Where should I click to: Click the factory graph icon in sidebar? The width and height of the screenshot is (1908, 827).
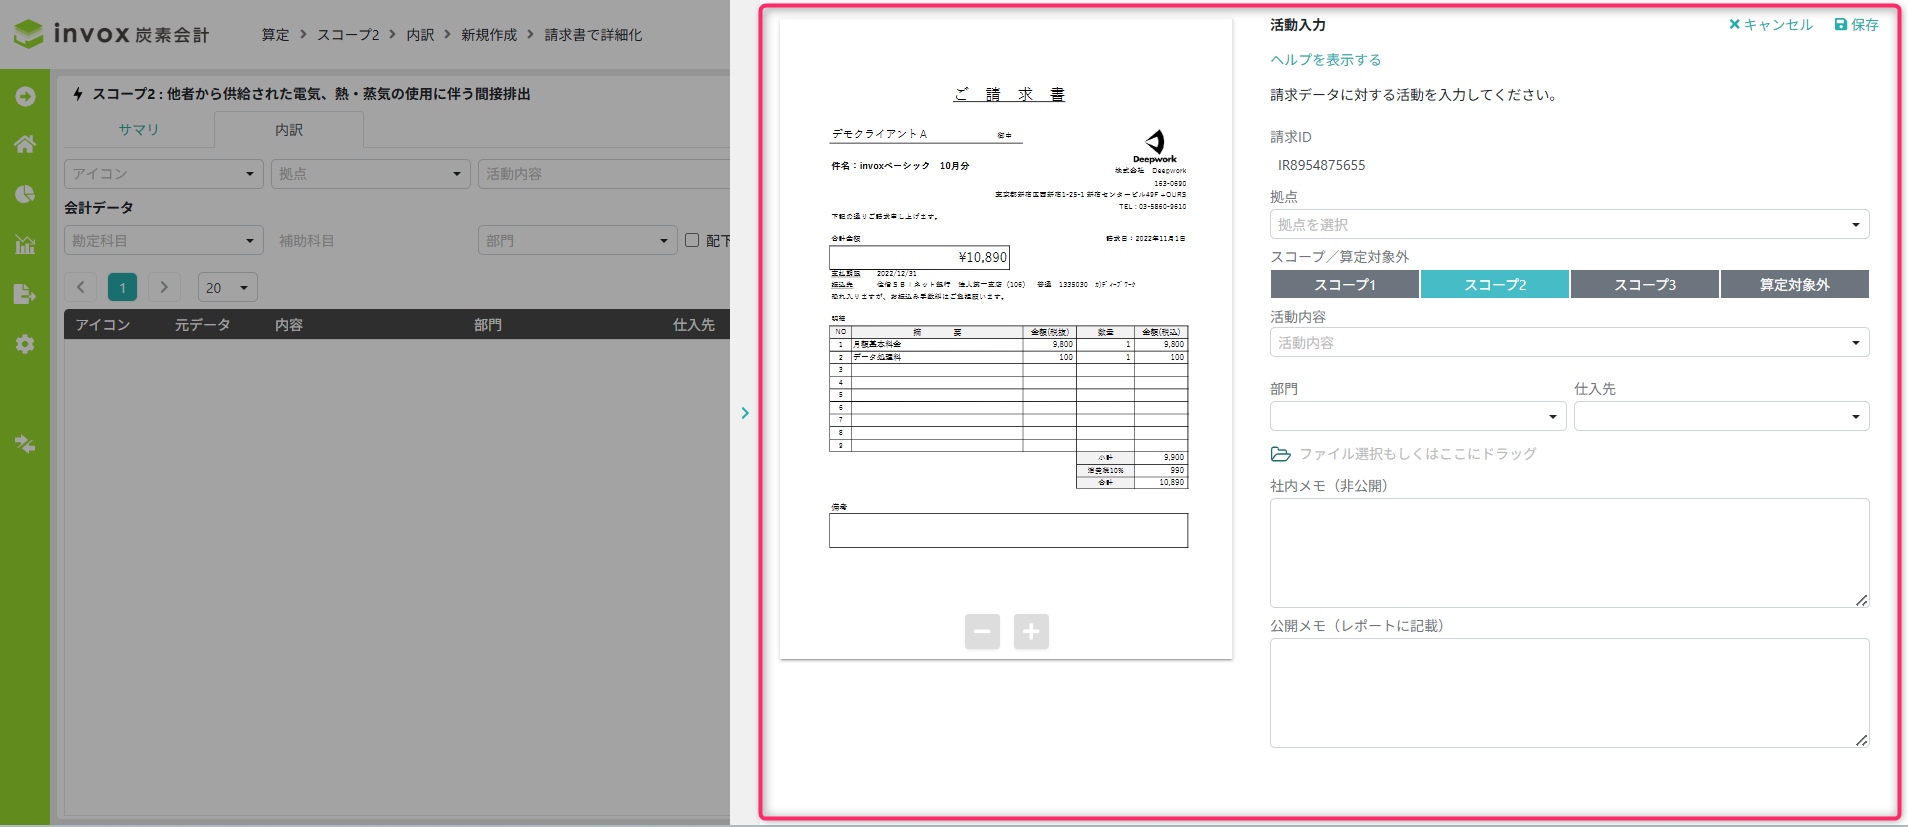[x=25, y=244]
